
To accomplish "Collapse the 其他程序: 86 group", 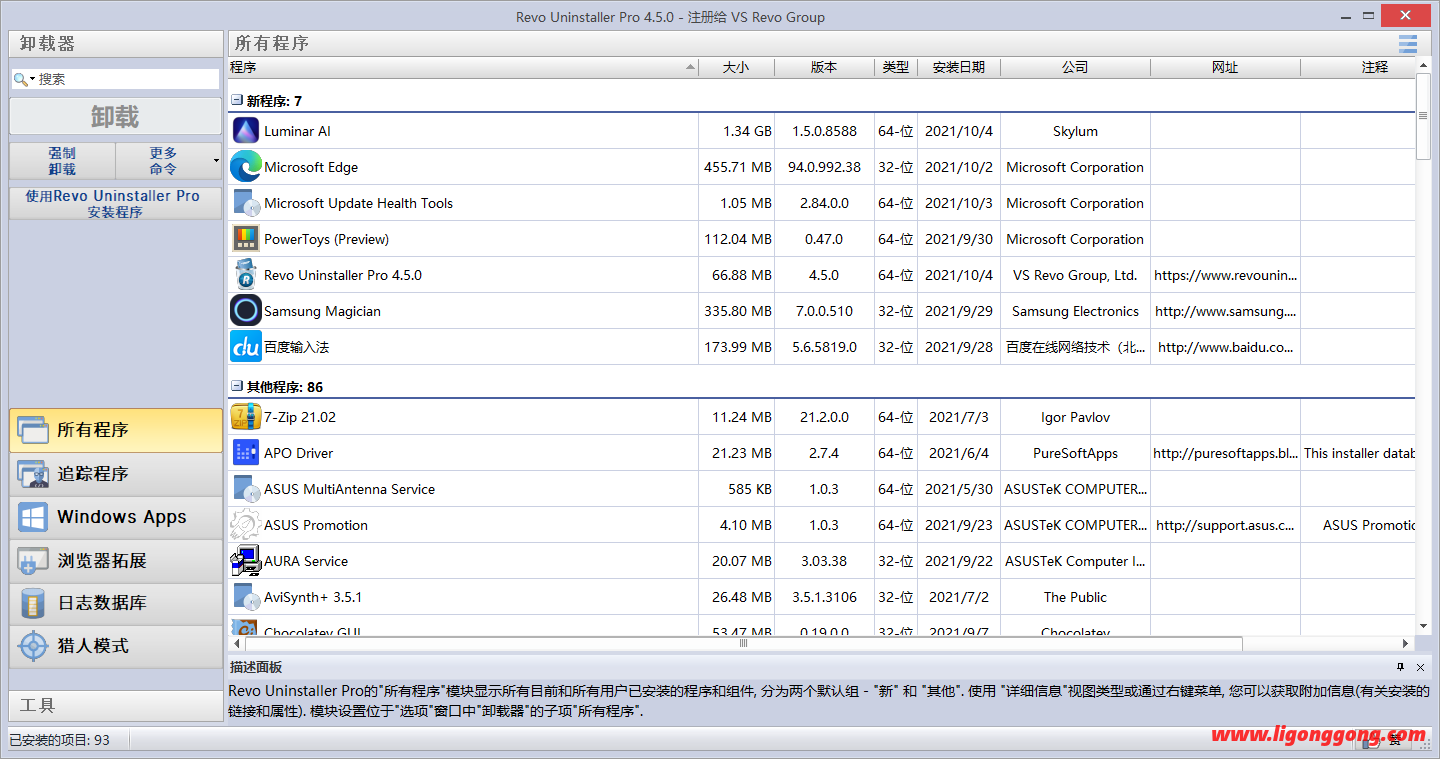I will click(237, 386).
